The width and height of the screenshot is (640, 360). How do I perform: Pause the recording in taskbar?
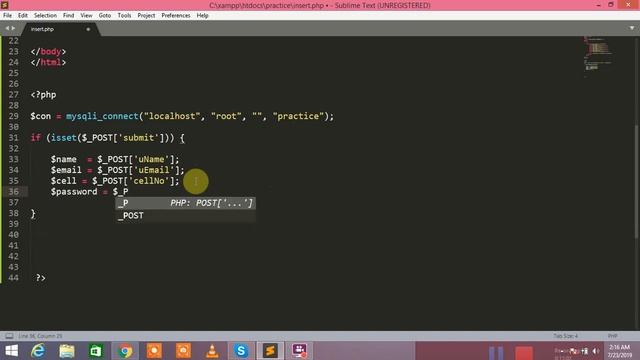496,352
